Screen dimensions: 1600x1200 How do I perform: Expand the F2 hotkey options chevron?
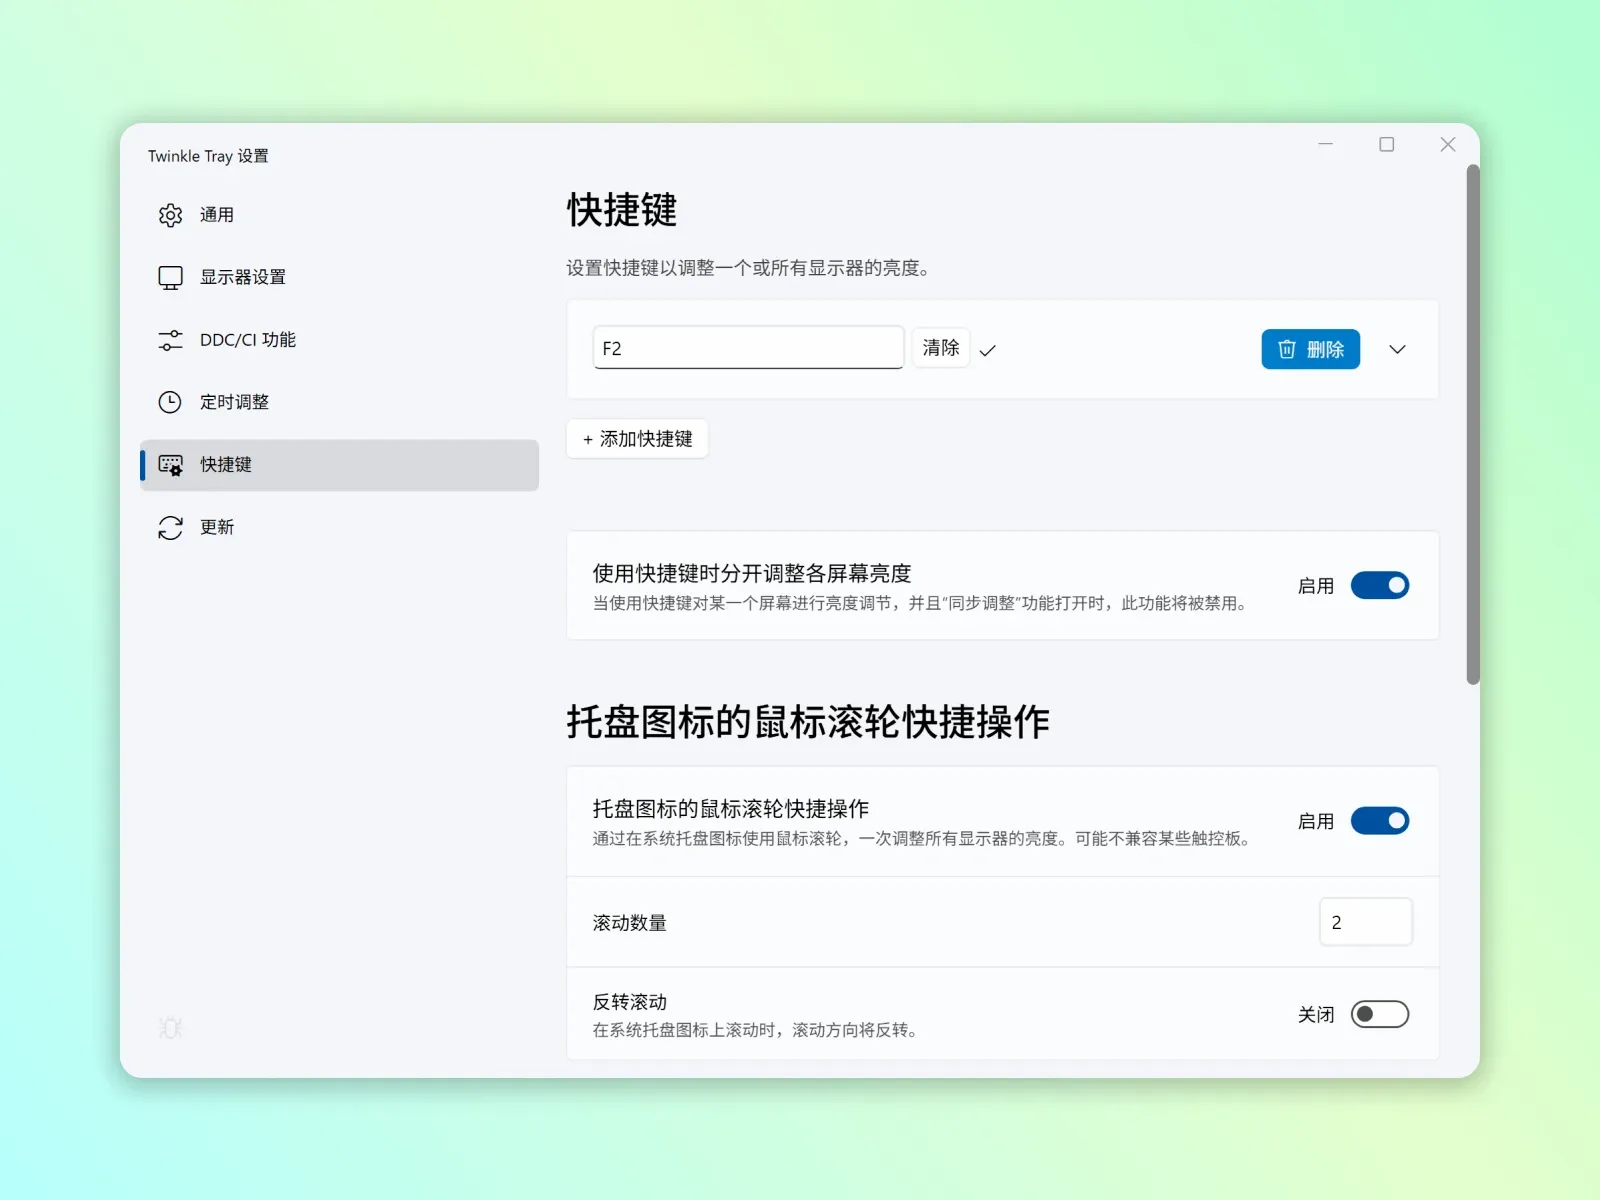click(x=1398, y=349)
